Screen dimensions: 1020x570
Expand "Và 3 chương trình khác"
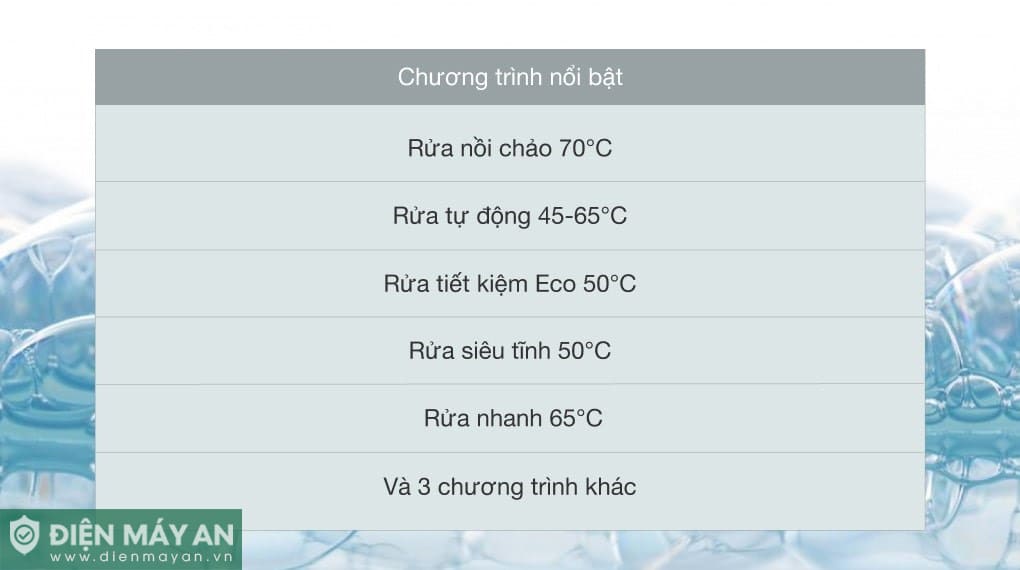click(510, 487)
